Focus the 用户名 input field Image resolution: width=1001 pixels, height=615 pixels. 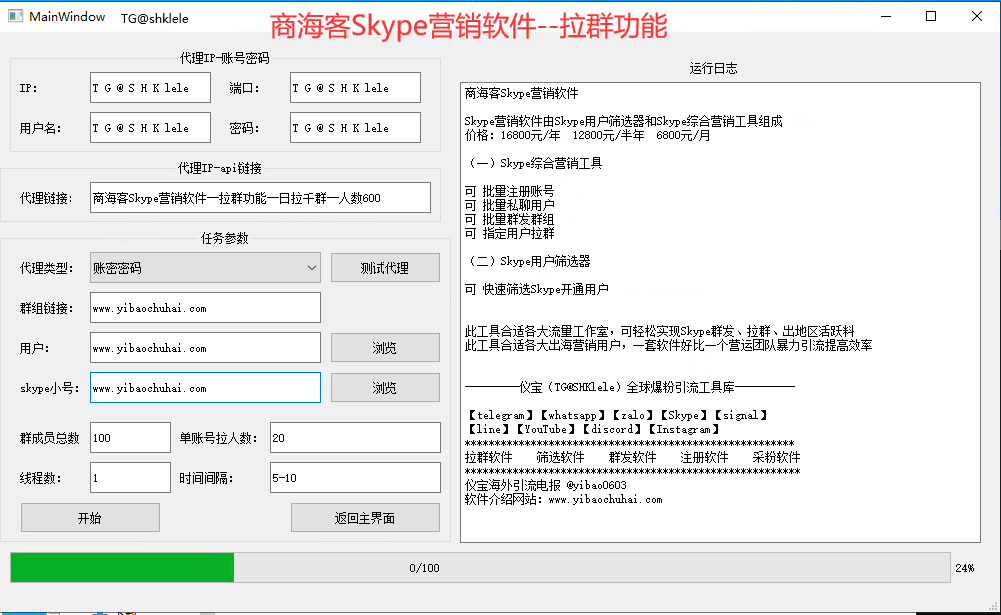[x=150, y=128]
